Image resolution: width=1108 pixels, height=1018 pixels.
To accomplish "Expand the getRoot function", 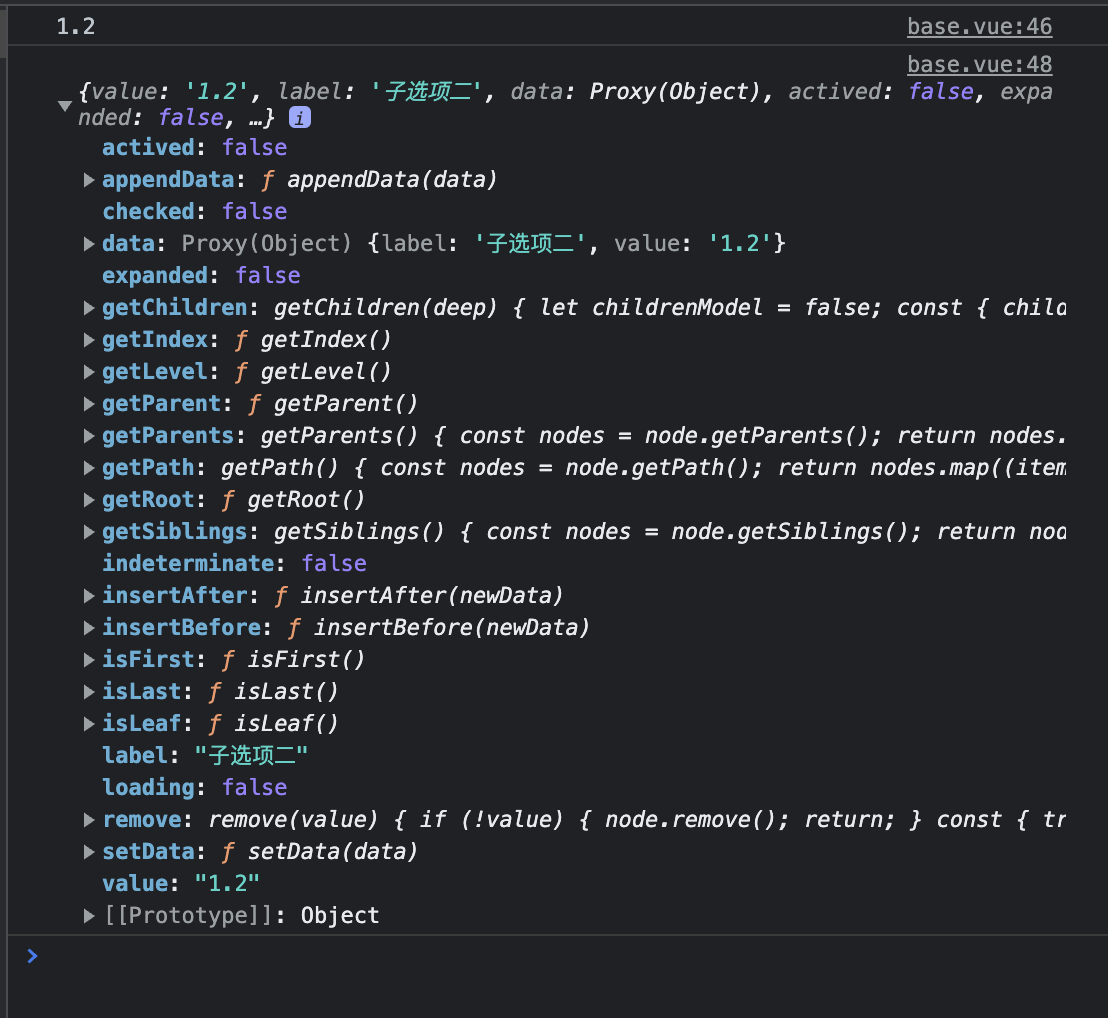I will coord(87,499).
